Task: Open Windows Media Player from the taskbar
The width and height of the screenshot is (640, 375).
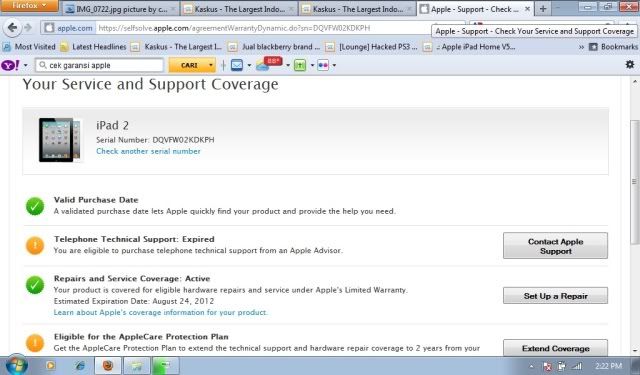Action: [50, 365]
